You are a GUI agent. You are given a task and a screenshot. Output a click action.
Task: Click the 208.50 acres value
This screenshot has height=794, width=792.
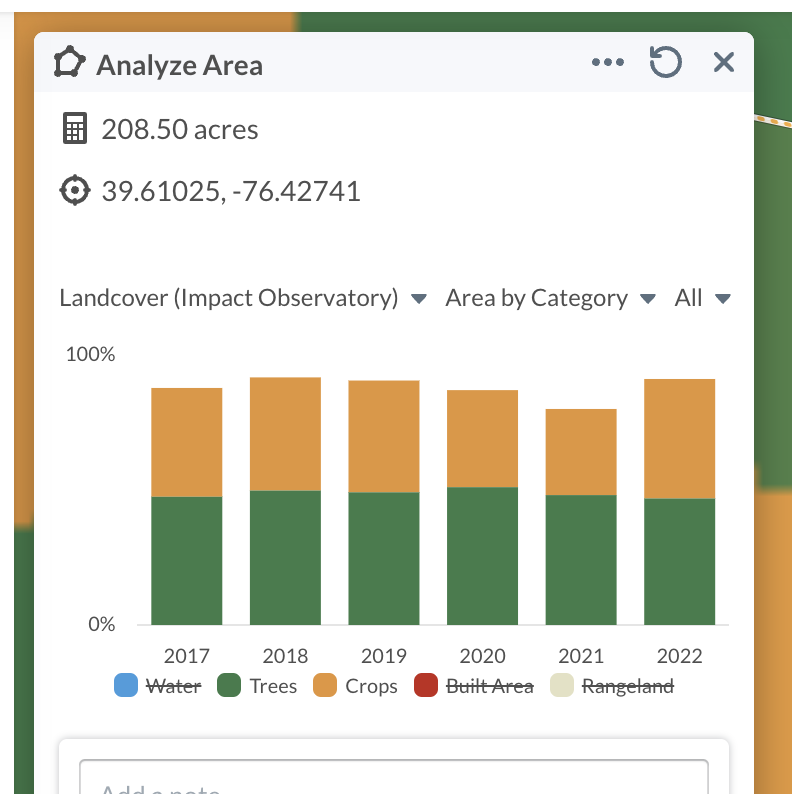tap(180, 129)
